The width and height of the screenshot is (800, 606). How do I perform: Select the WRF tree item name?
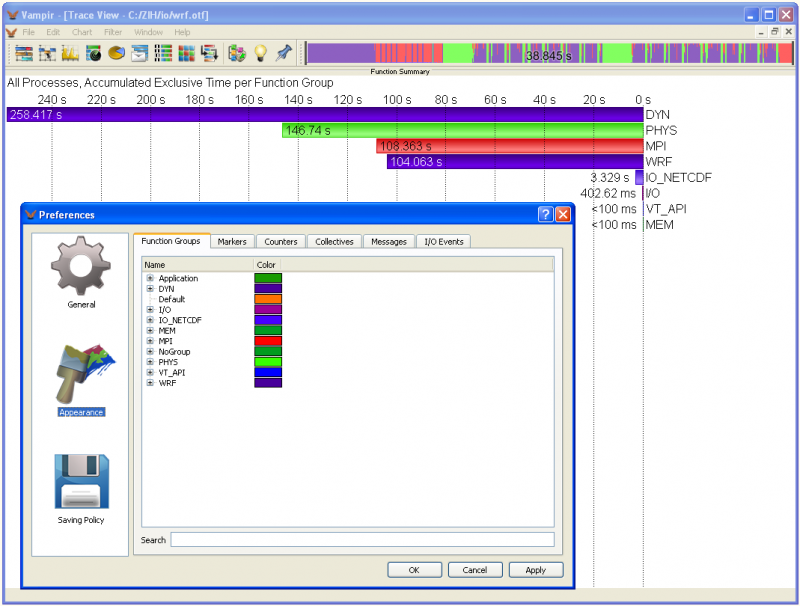(167, 383)
